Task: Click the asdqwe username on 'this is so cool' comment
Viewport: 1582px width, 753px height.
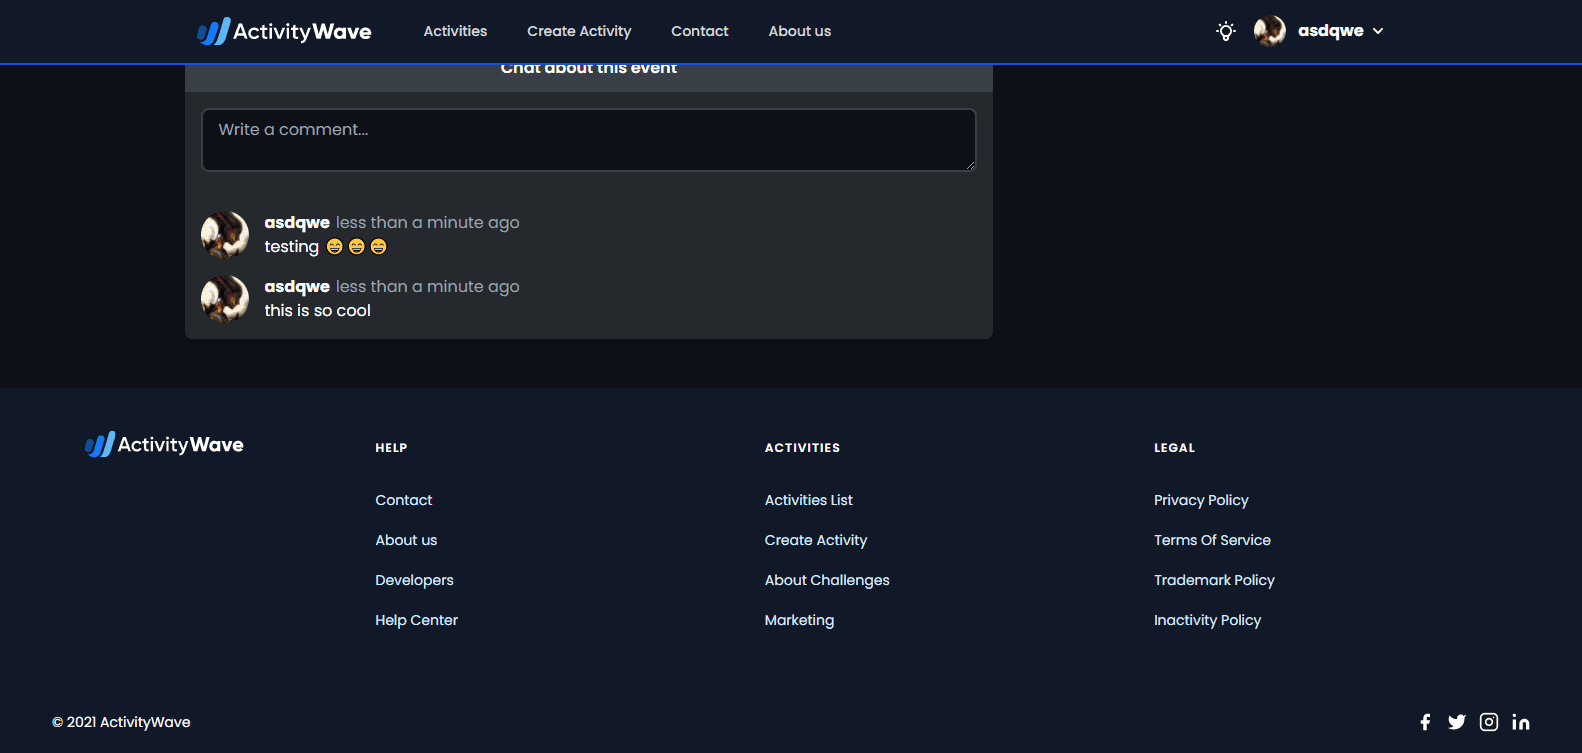Action: coord(297,287)
